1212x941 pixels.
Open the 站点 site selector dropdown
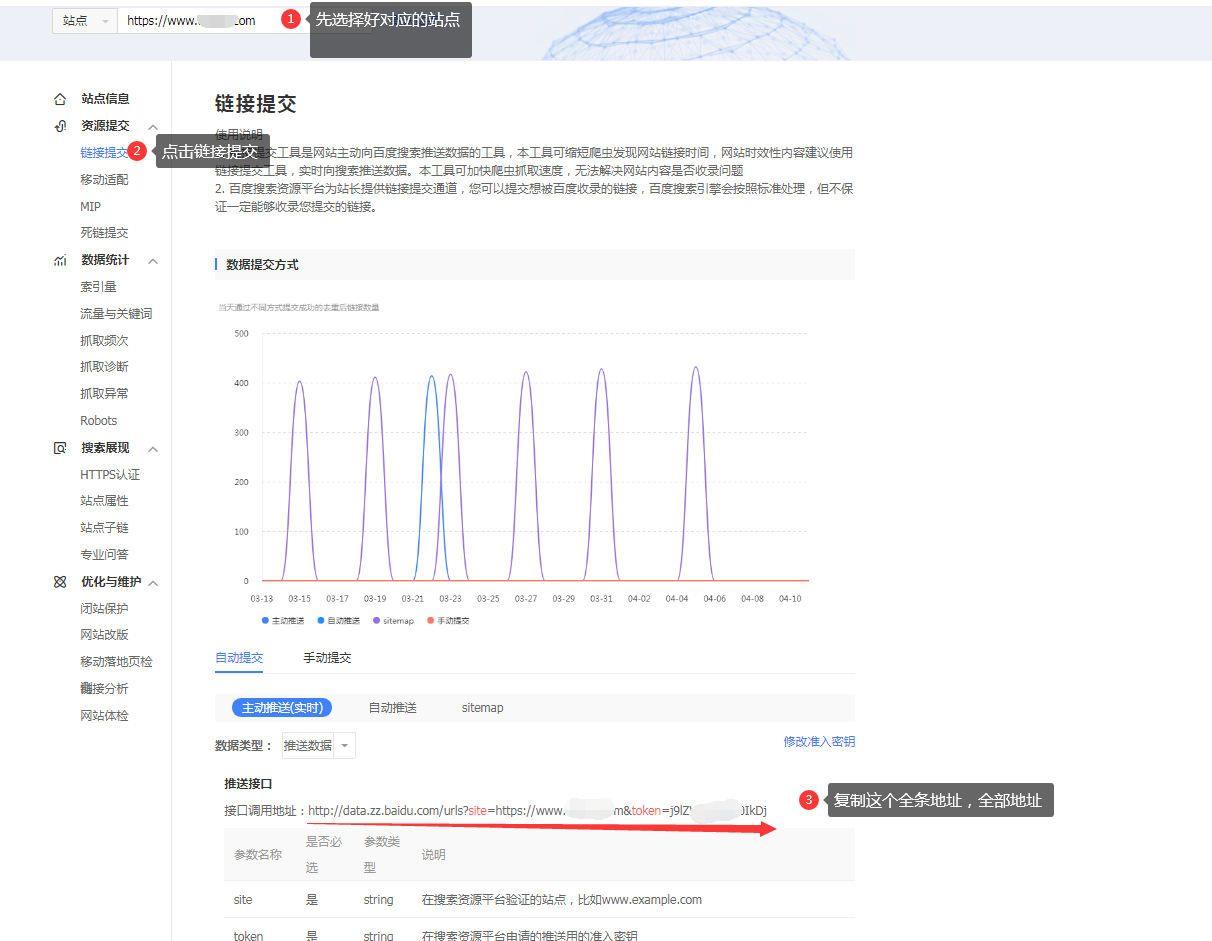coord(85,19)
